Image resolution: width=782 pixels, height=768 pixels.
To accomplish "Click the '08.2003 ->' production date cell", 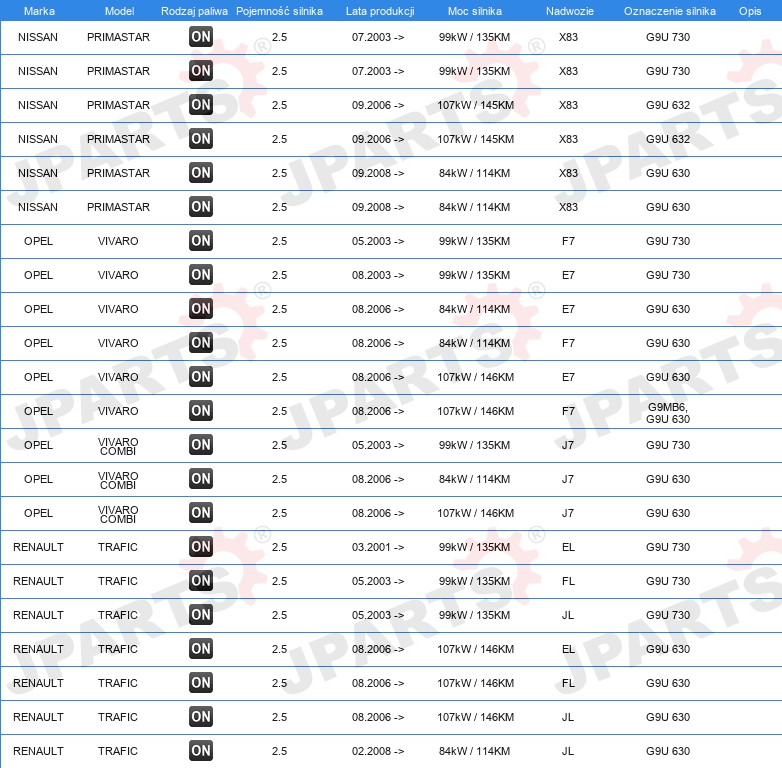I will tap(378, 275).
